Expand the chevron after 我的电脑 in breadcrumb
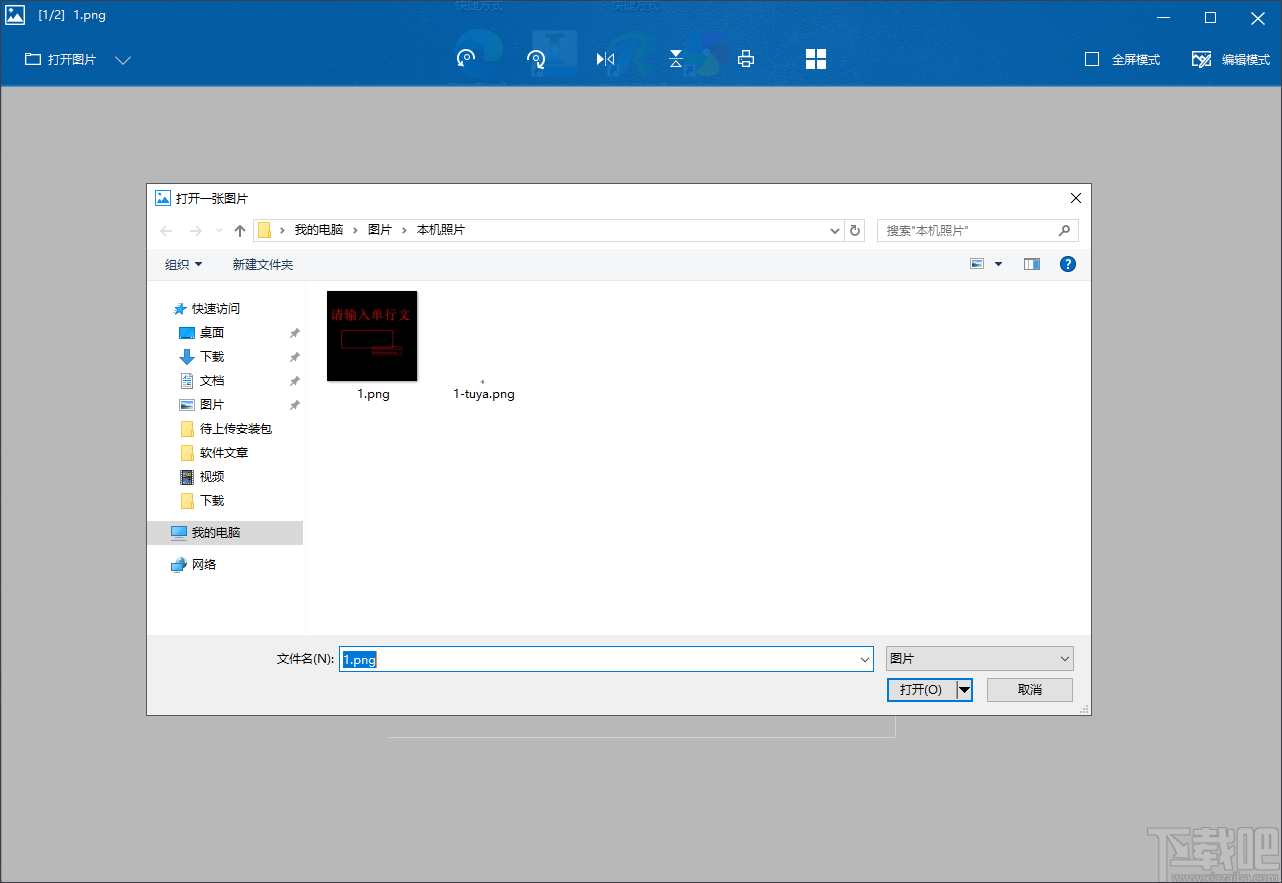The height and width of the screenshot is (883, 1282). coord(355,230)
